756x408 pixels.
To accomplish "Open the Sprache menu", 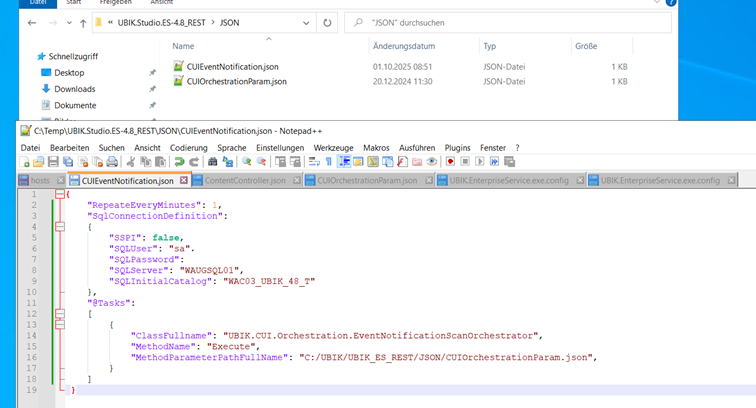I will coord(231,147).
